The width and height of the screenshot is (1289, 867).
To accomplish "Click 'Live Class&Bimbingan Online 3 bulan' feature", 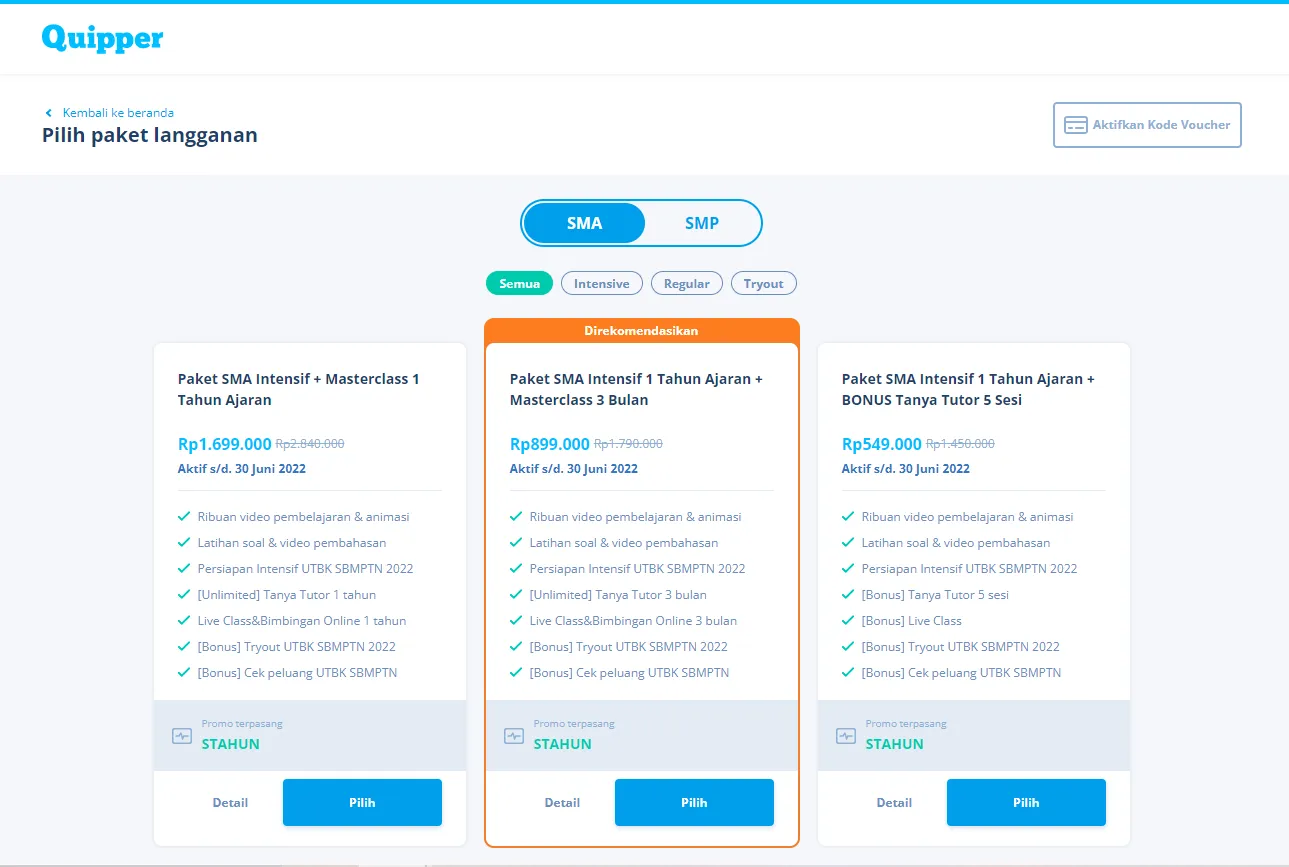I will (634, 621).
